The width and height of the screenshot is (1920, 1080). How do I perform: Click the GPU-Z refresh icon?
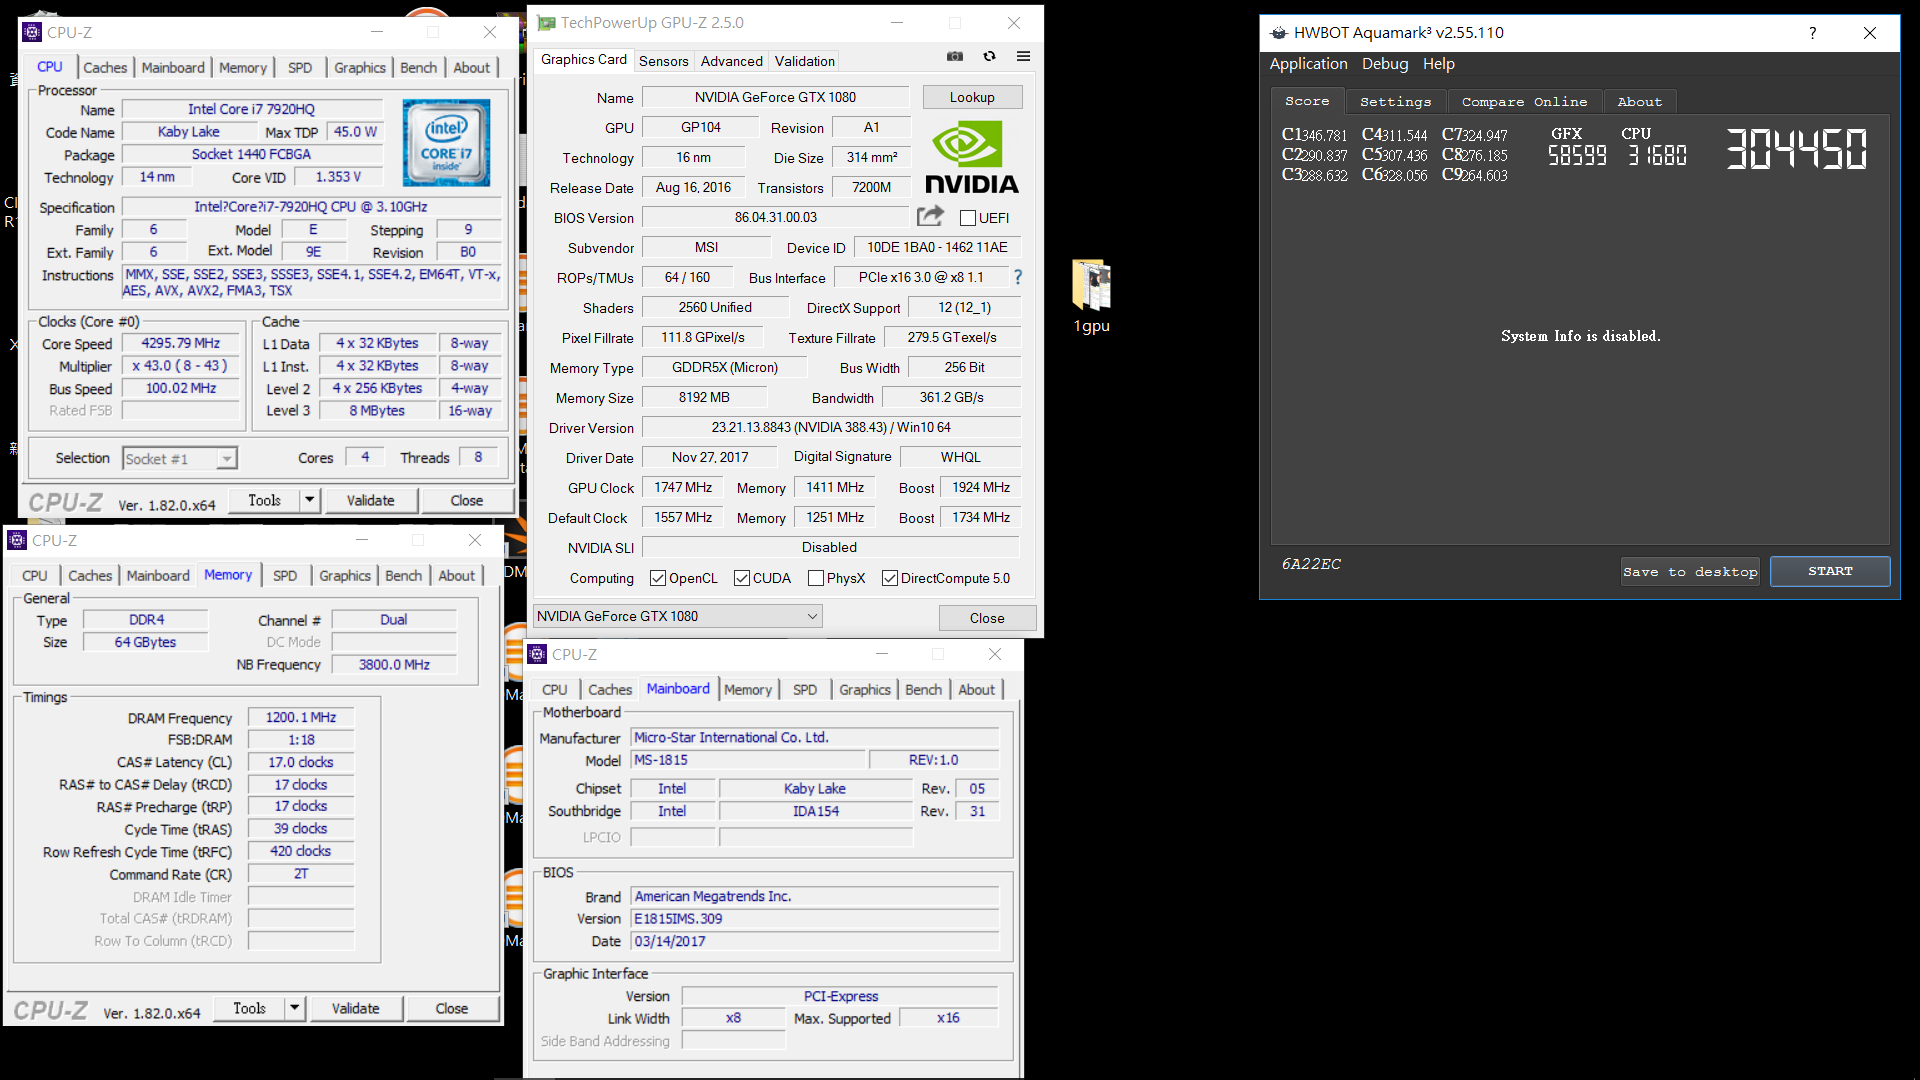989,57
